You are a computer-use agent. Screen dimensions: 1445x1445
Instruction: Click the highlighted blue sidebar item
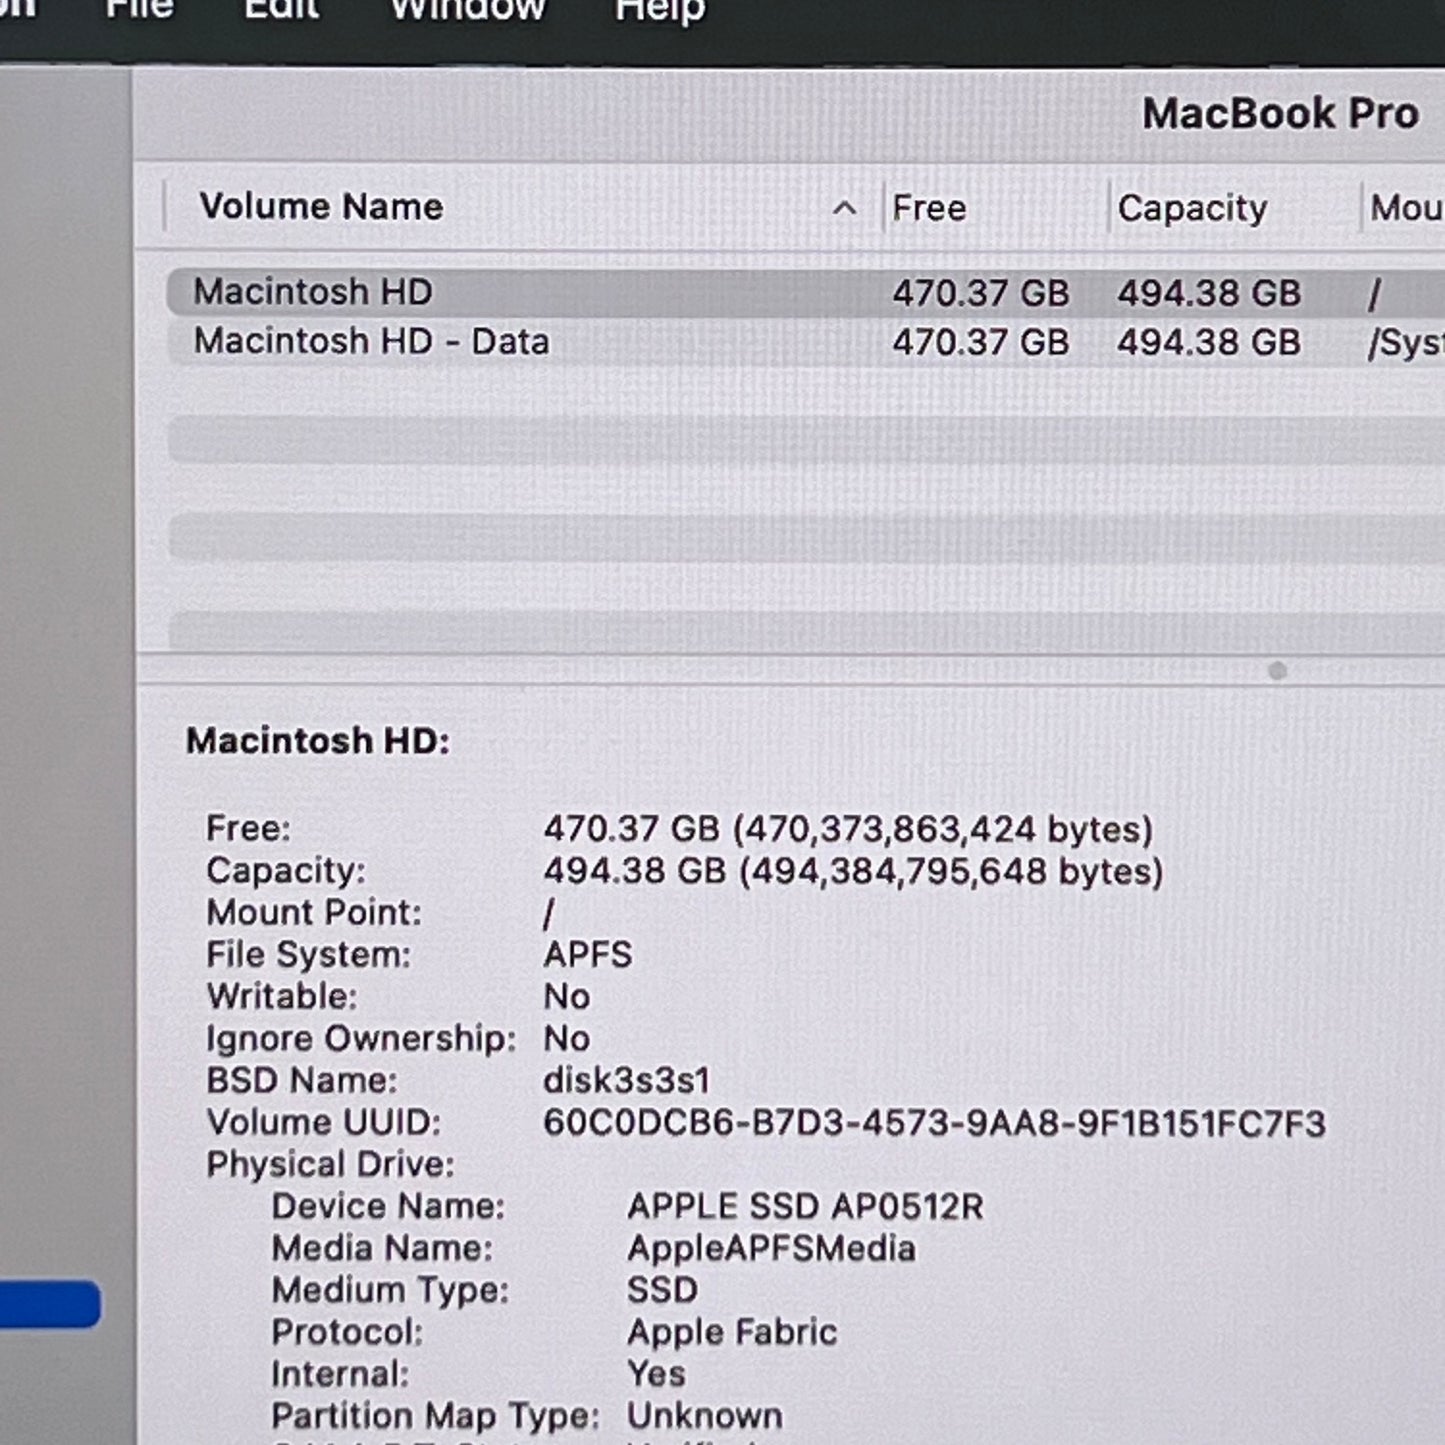pos(50,1305)
